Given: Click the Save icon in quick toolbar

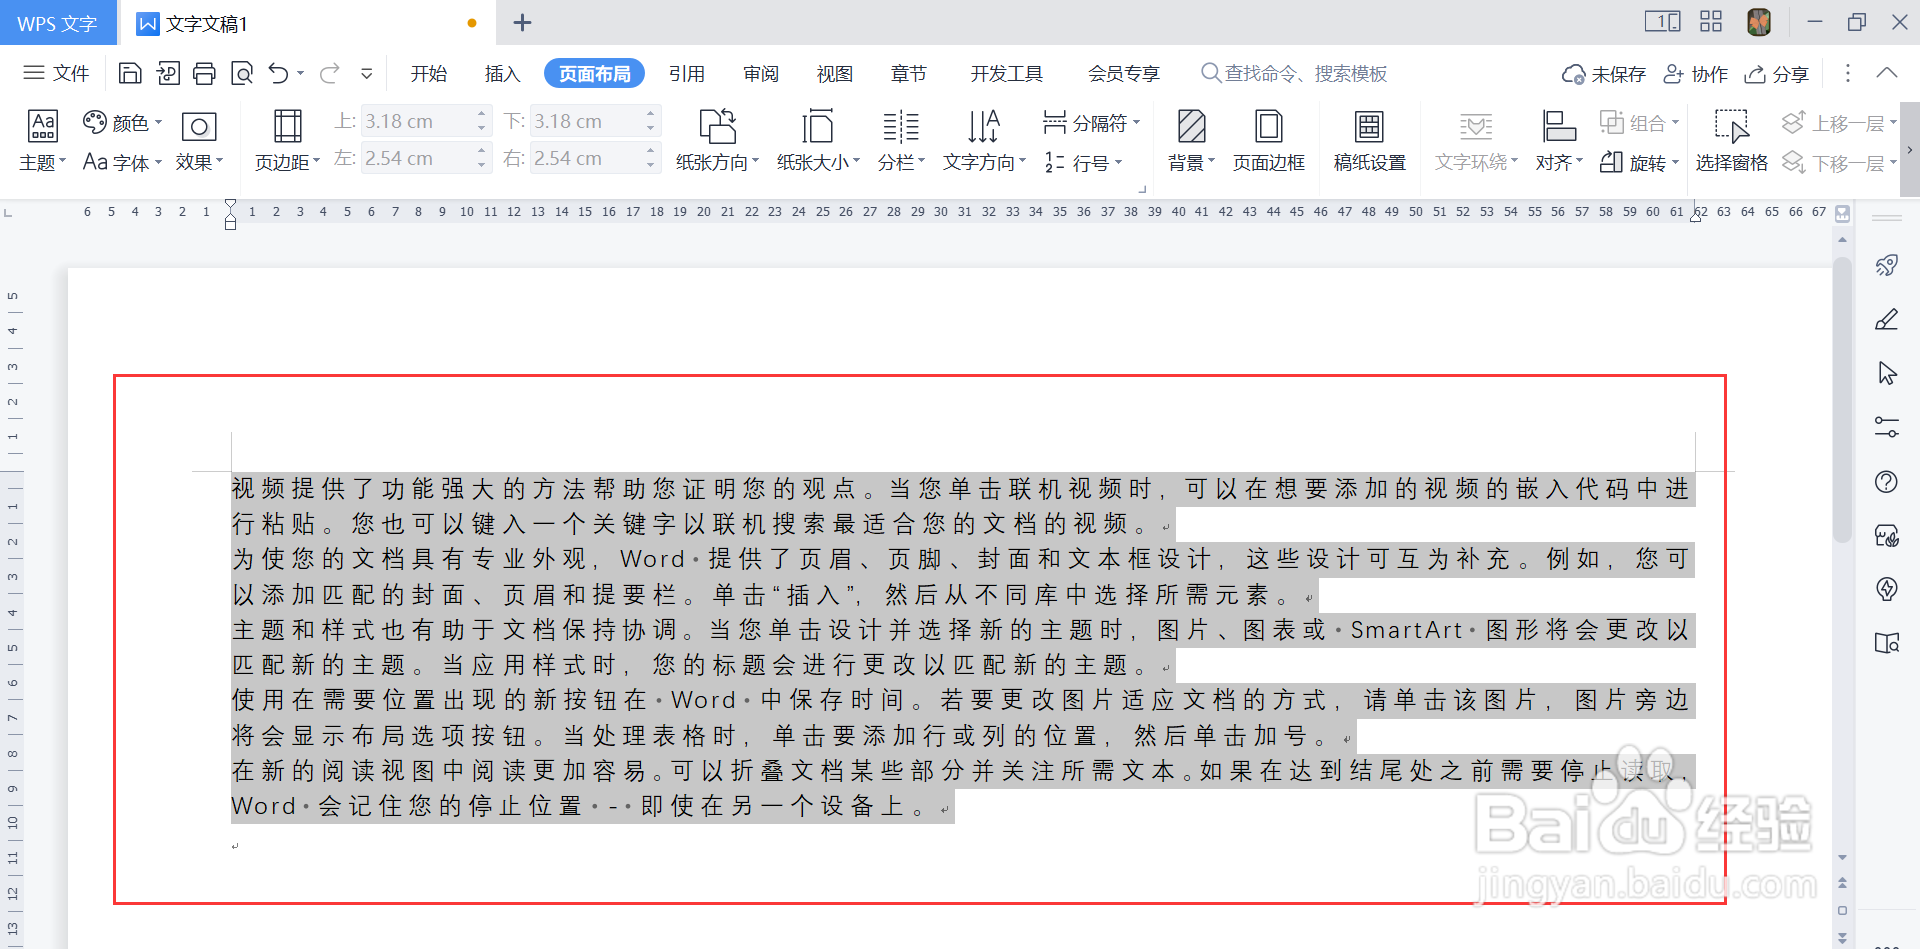Looking at the screenshot, I should coord(130,73).
